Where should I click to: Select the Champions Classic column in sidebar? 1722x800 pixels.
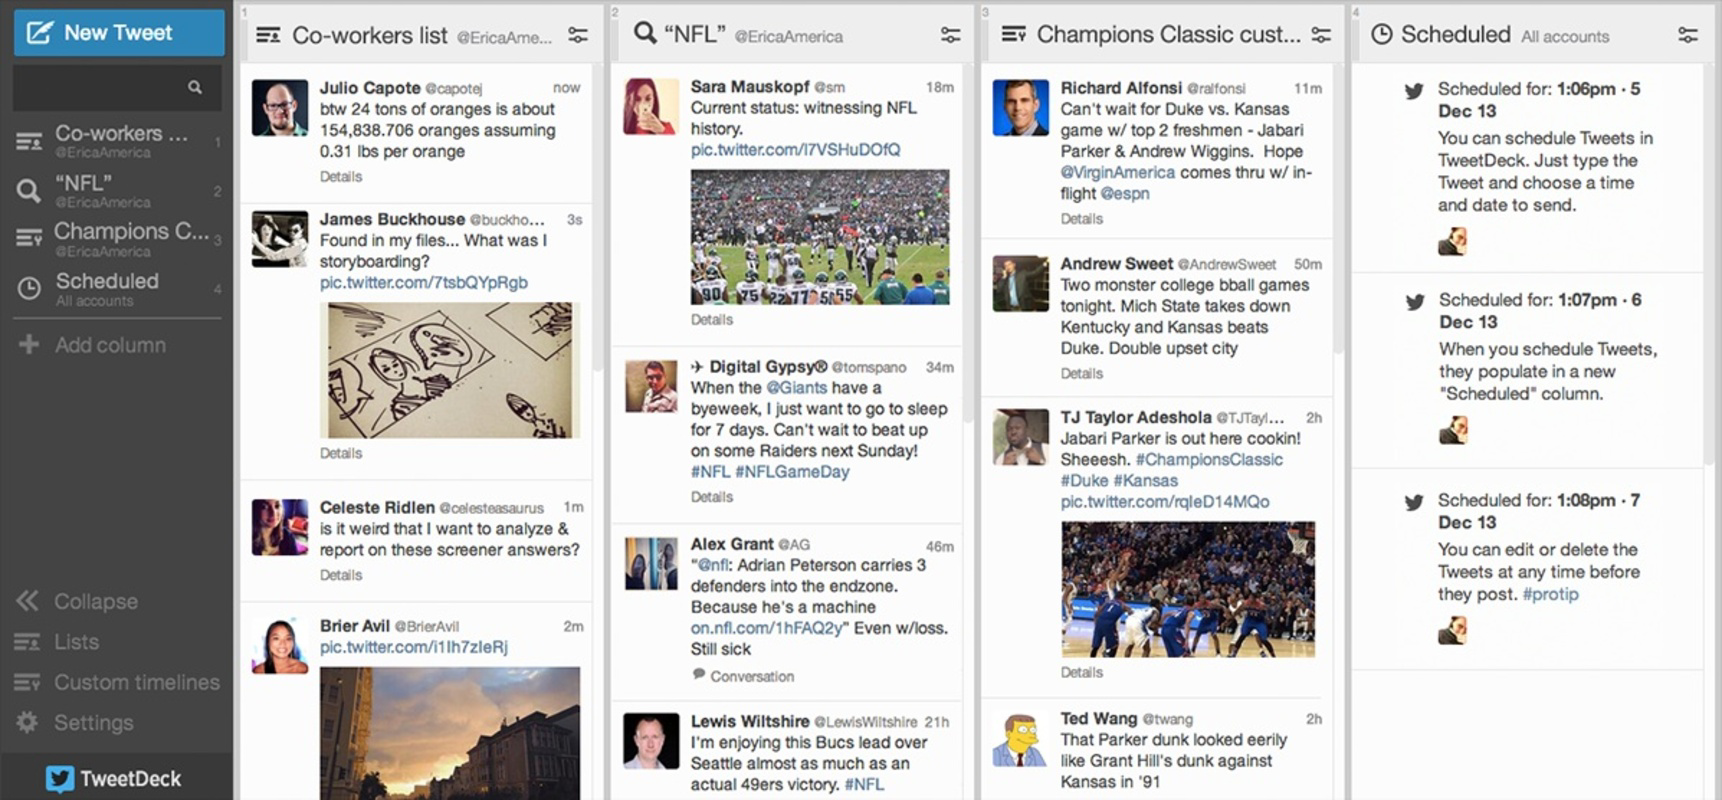(x=28, y=238)
